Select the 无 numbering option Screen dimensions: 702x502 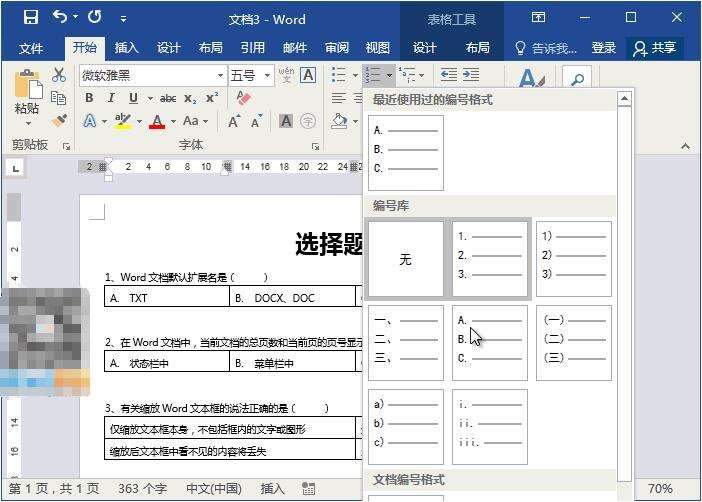(x=406, y=259)
